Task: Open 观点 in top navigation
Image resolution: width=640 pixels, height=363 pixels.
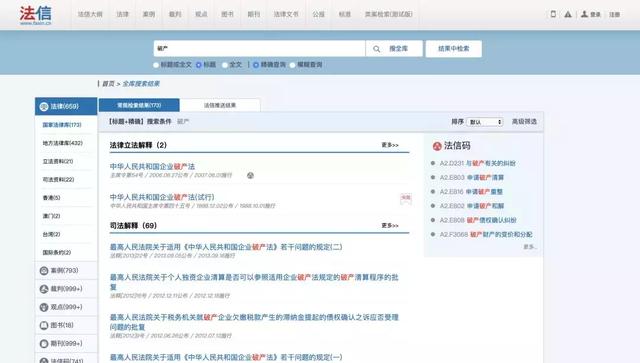Action: (x=201, y=14)
